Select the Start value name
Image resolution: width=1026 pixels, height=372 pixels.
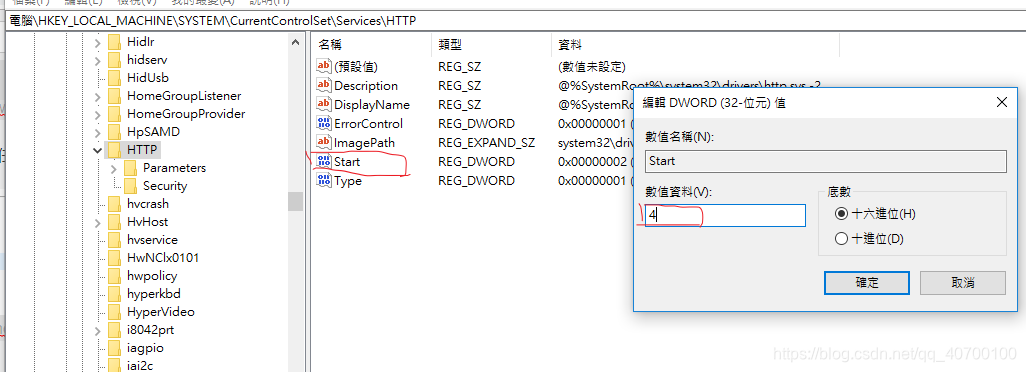(347, 161)
